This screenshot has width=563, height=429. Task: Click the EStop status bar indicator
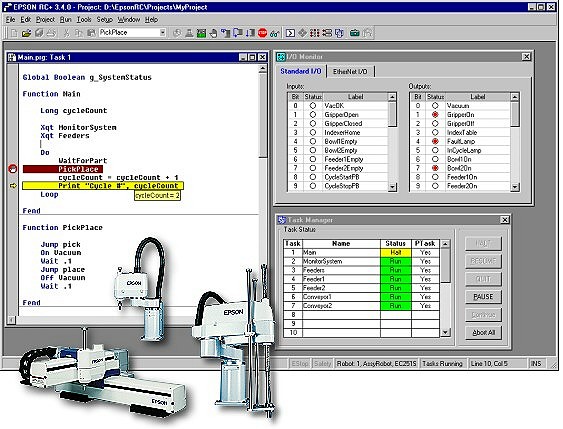click(300, 364)
